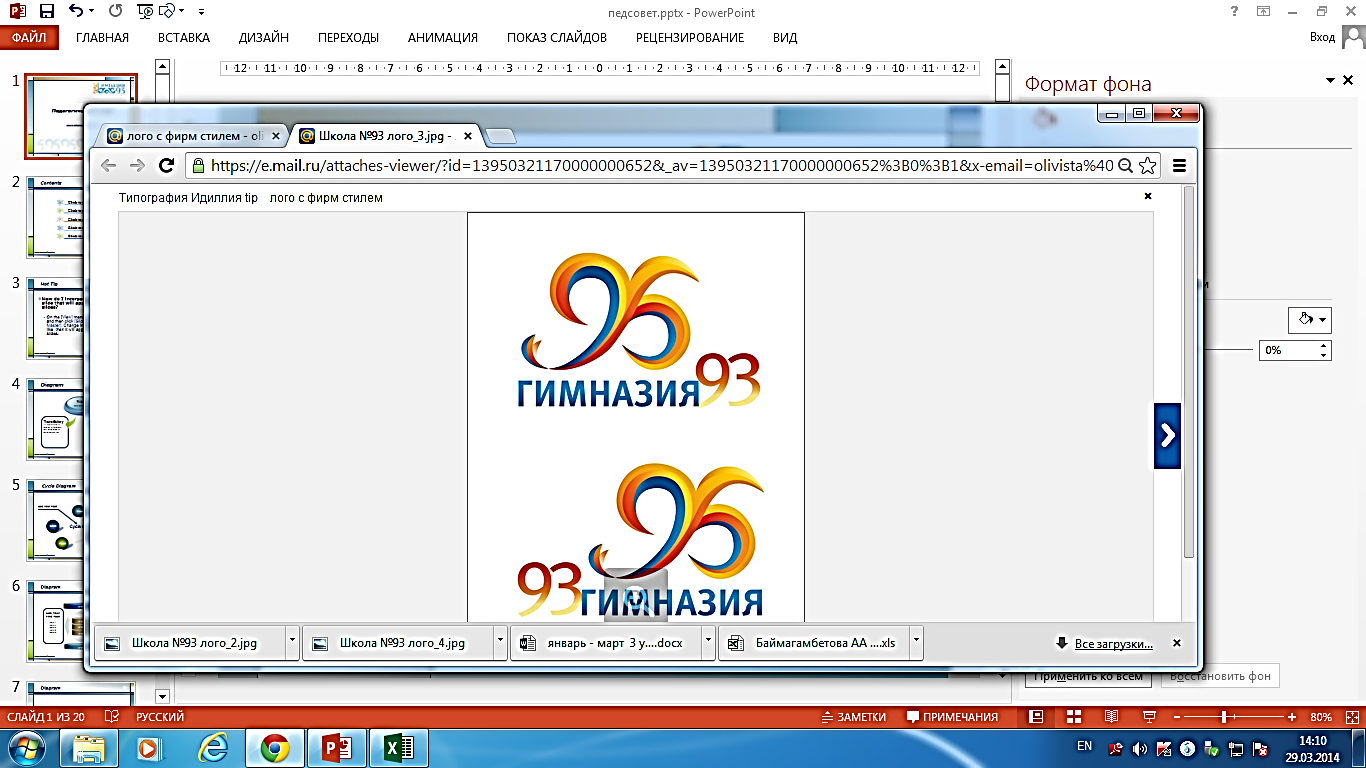This screenshot has height=768, width=1366.
Task: Close the browser downloads bar
Action: (1177, 643)
